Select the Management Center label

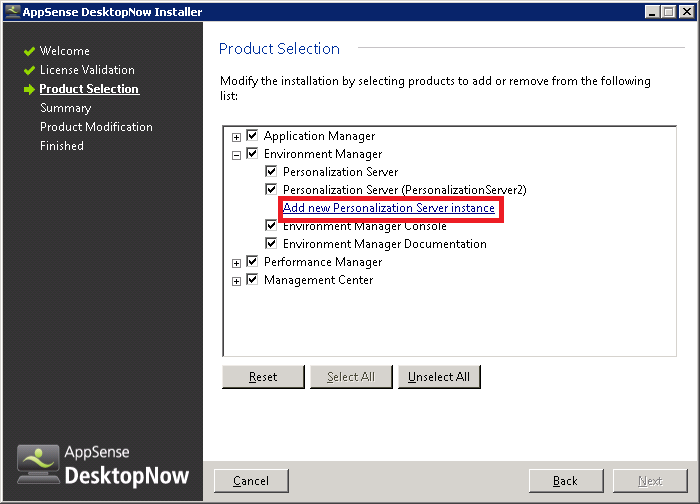[318, 280]
